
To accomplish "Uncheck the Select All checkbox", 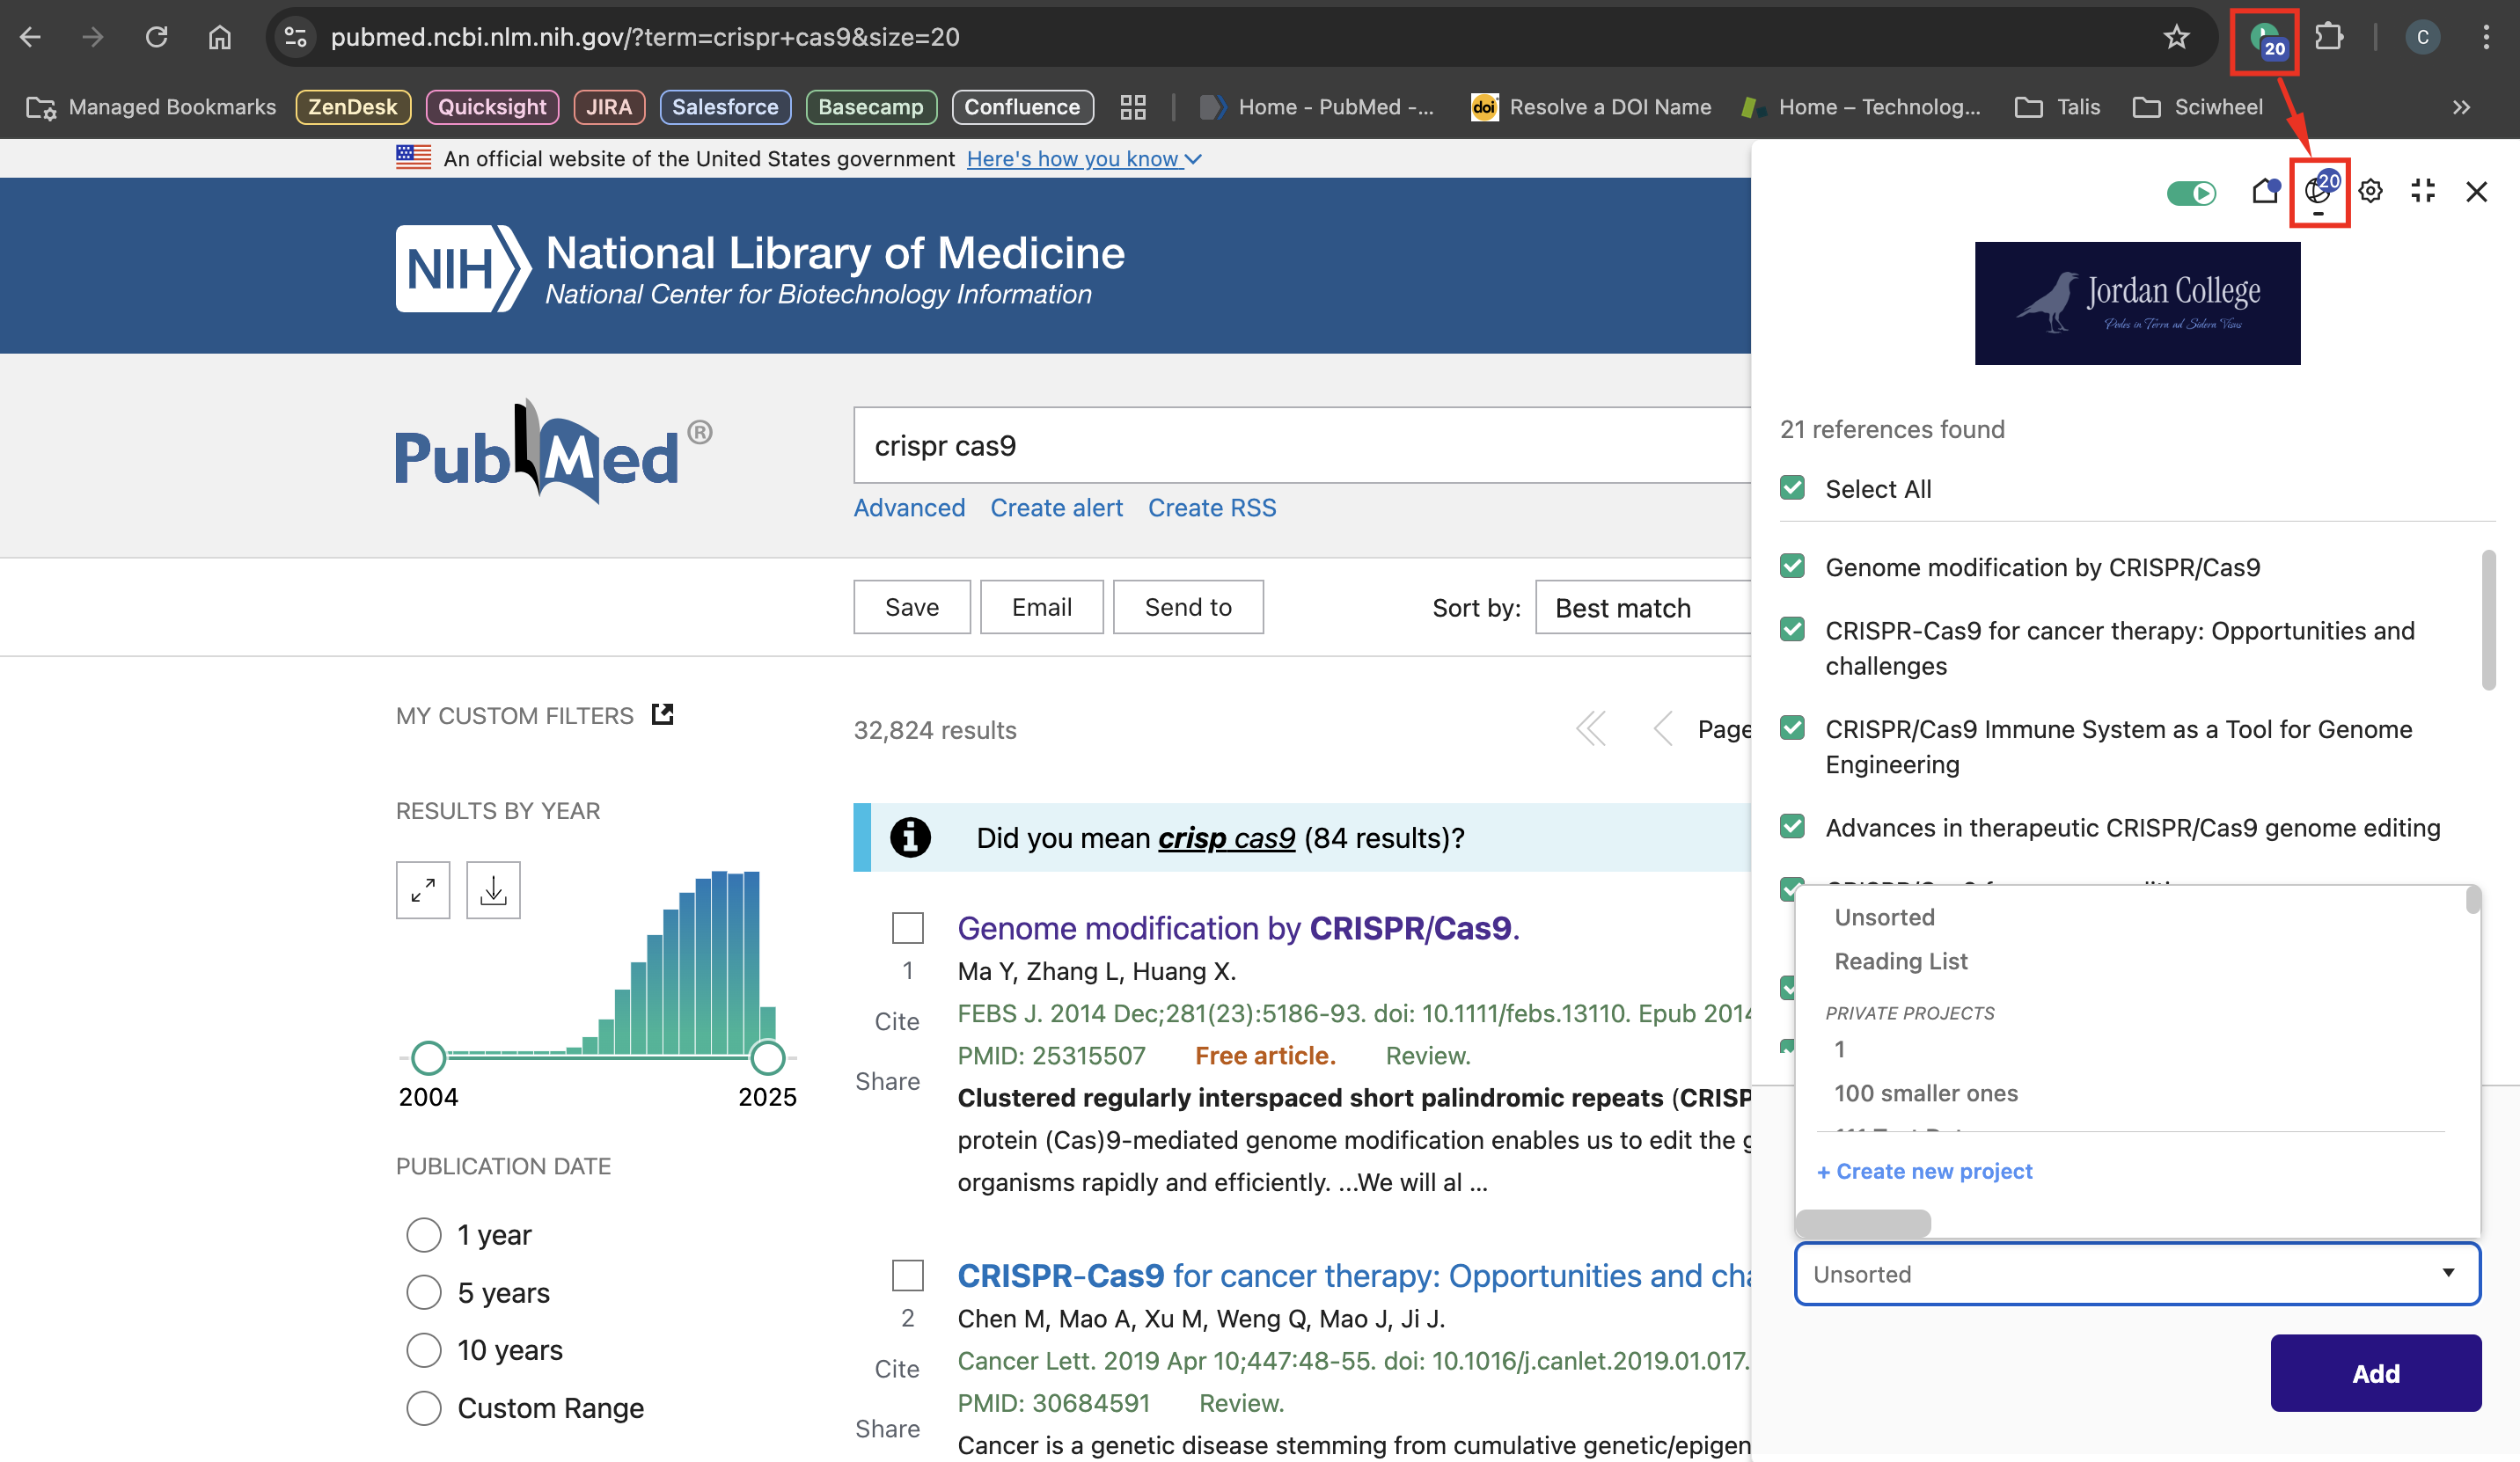I will 1792,488.
